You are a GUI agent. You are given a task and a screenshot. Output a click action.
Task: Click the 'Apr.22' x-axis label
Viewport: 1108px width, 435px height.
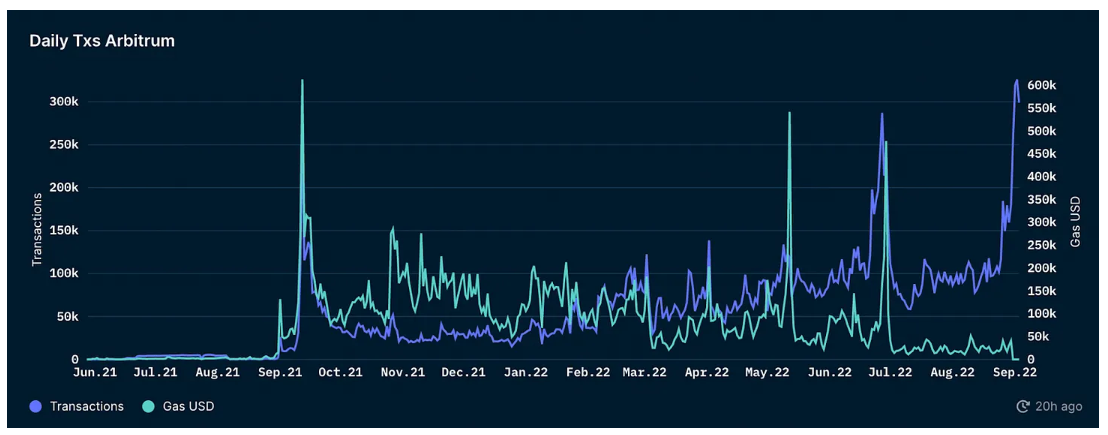tap(707, 372)
